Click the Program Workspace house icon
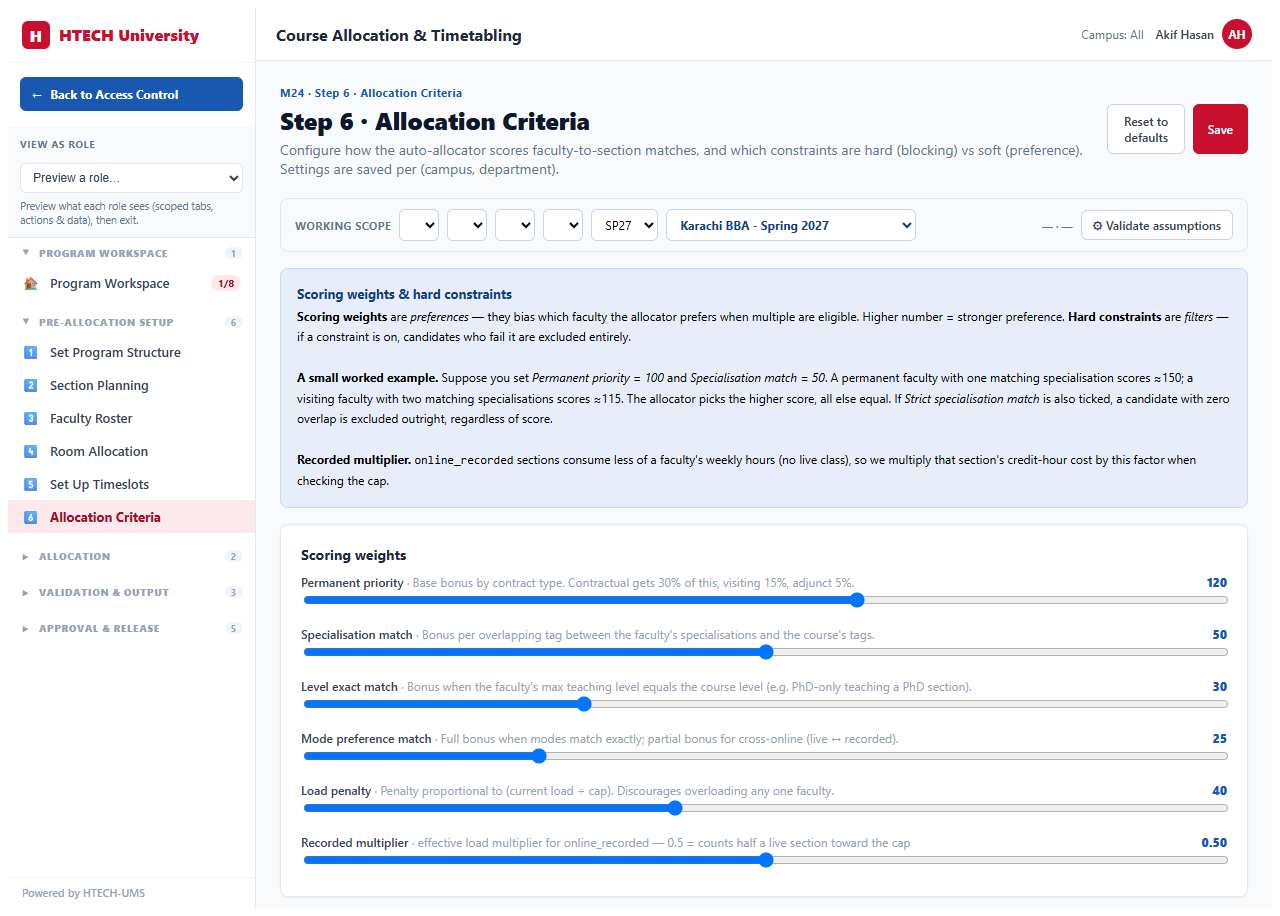 point(30,283)
